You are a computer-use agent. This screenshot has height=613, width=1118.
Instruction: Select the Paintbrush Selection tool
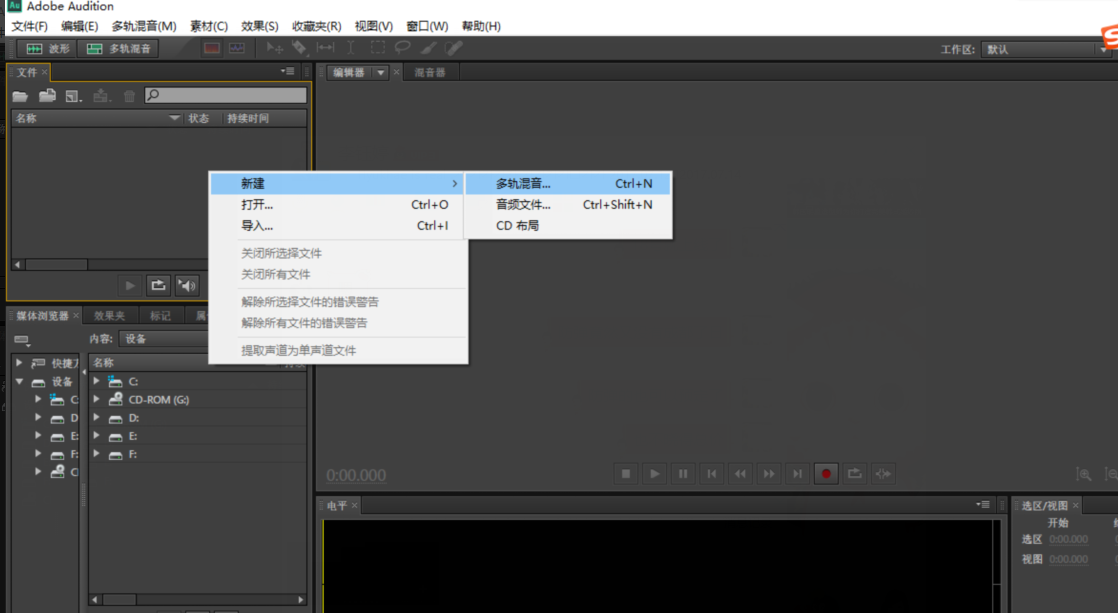(x=429, y=48)
